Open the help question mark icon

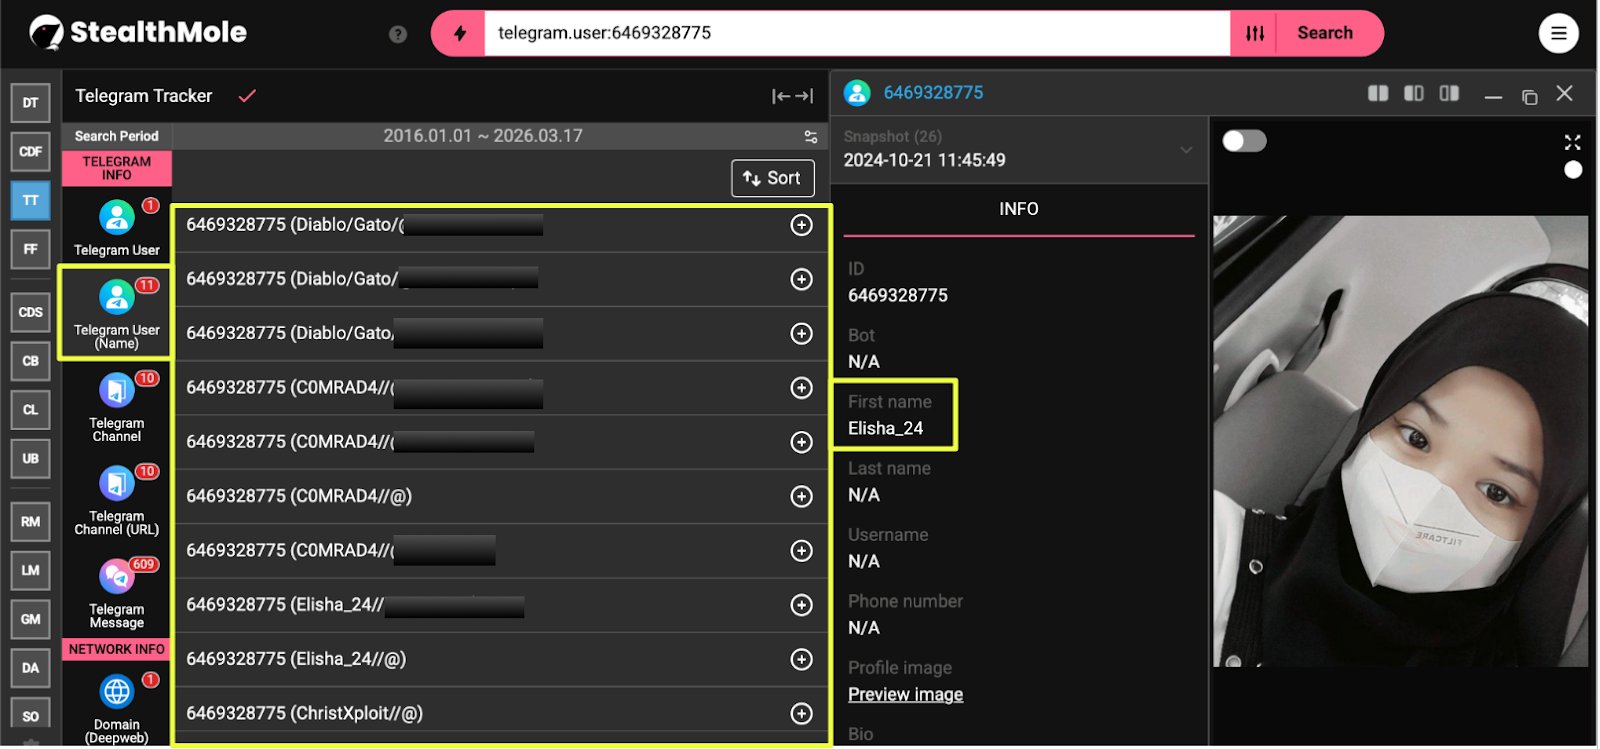[398, 34]
